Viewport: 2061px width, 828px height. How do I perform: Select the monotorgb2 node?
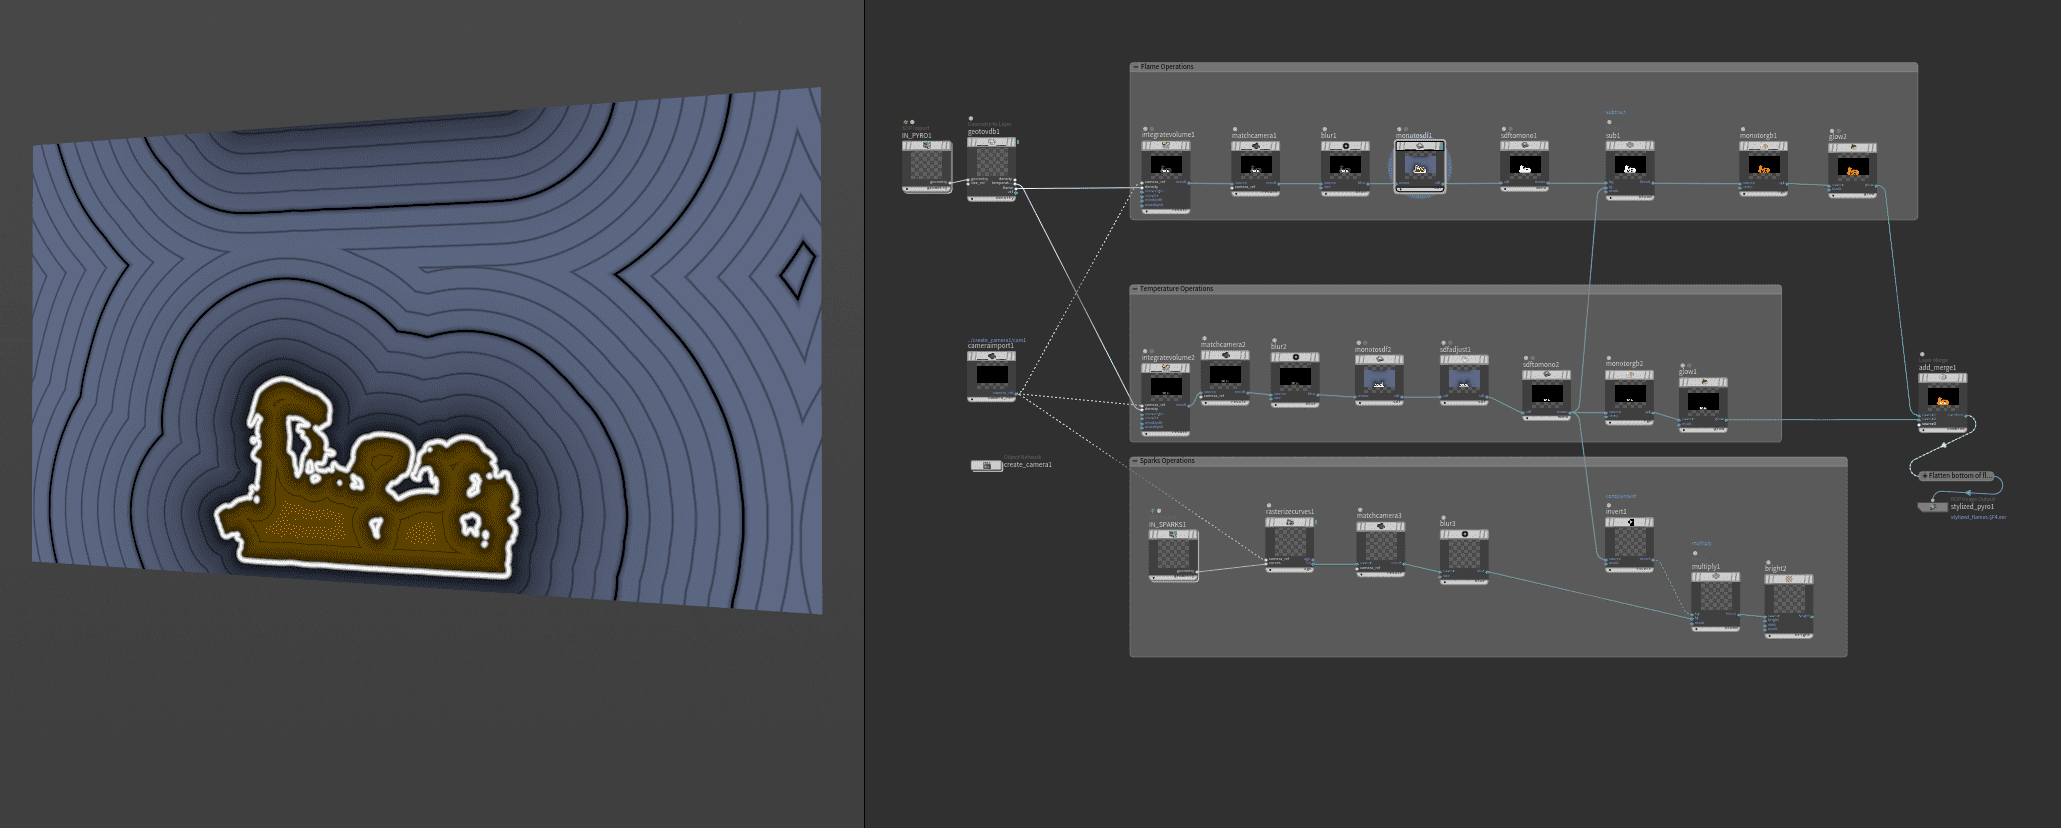(x=1630, y=397)
